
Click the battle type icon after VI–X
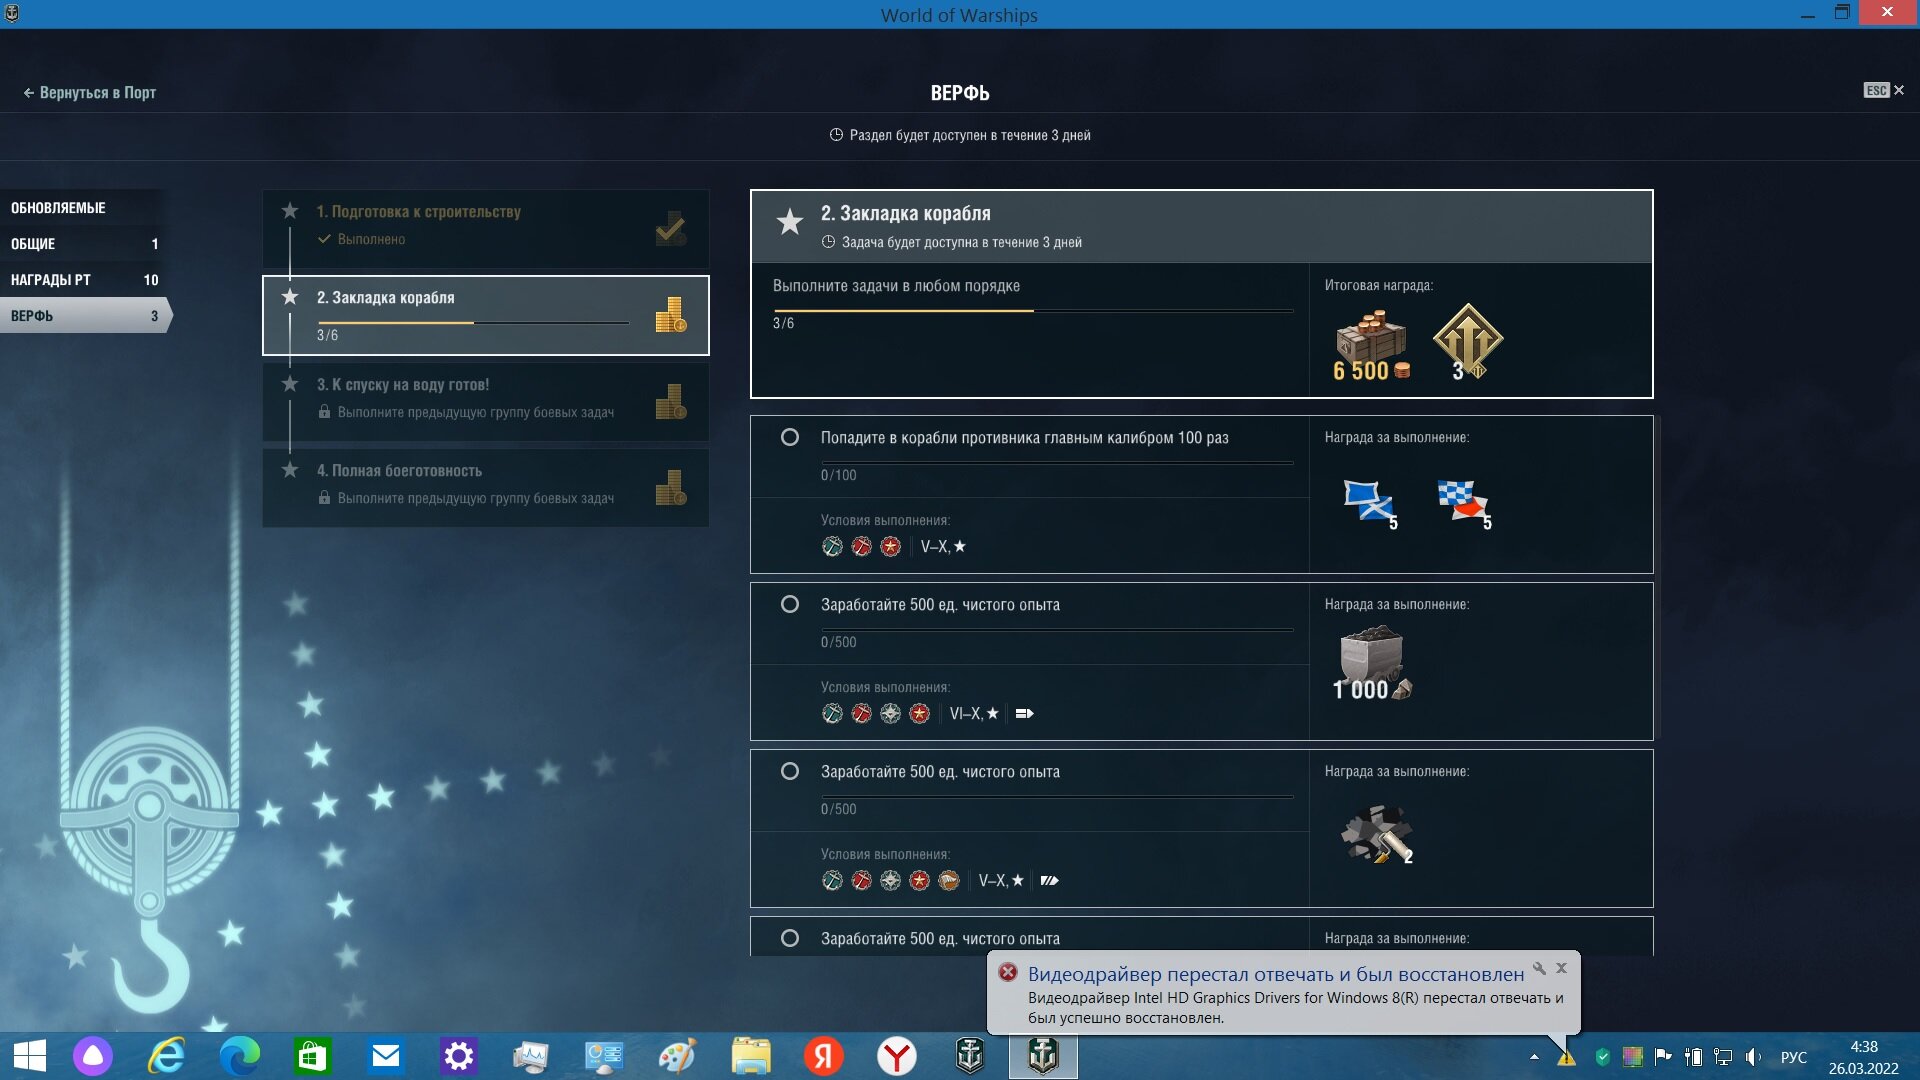click(1024, 714)
